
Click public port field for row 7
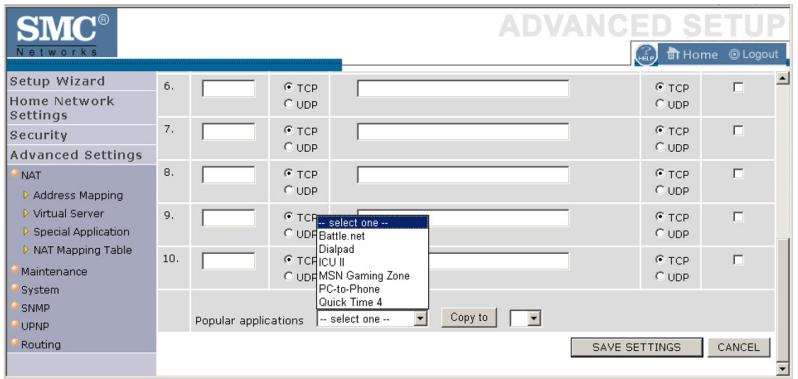pos(463,132)
